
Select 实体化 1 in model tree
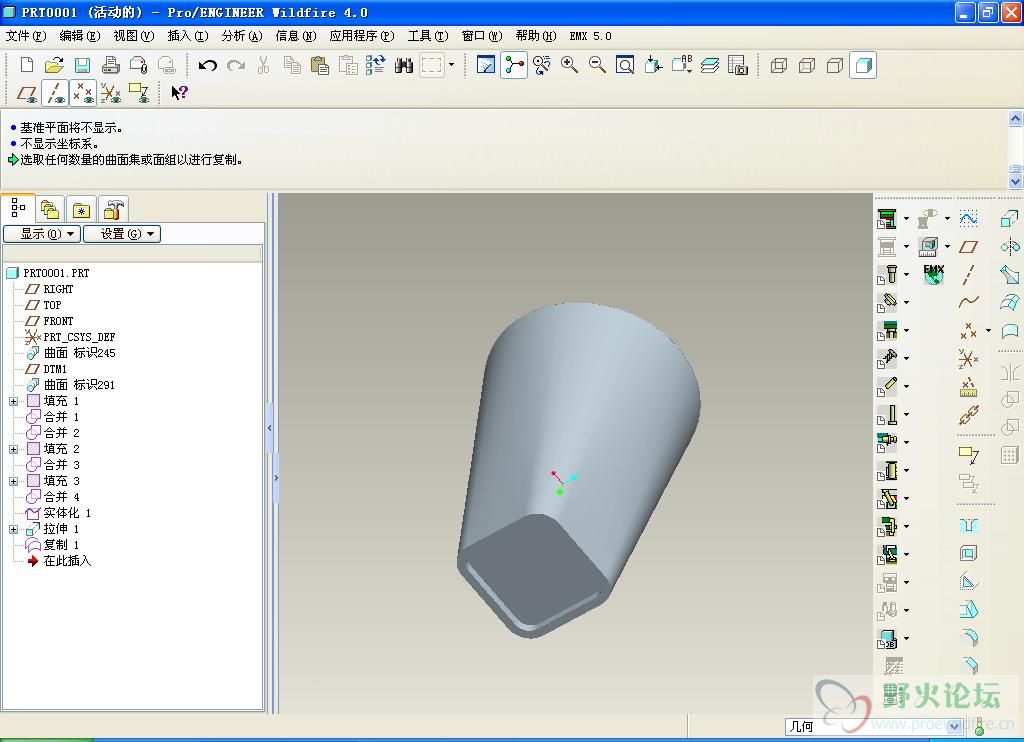tap(66, 513)
